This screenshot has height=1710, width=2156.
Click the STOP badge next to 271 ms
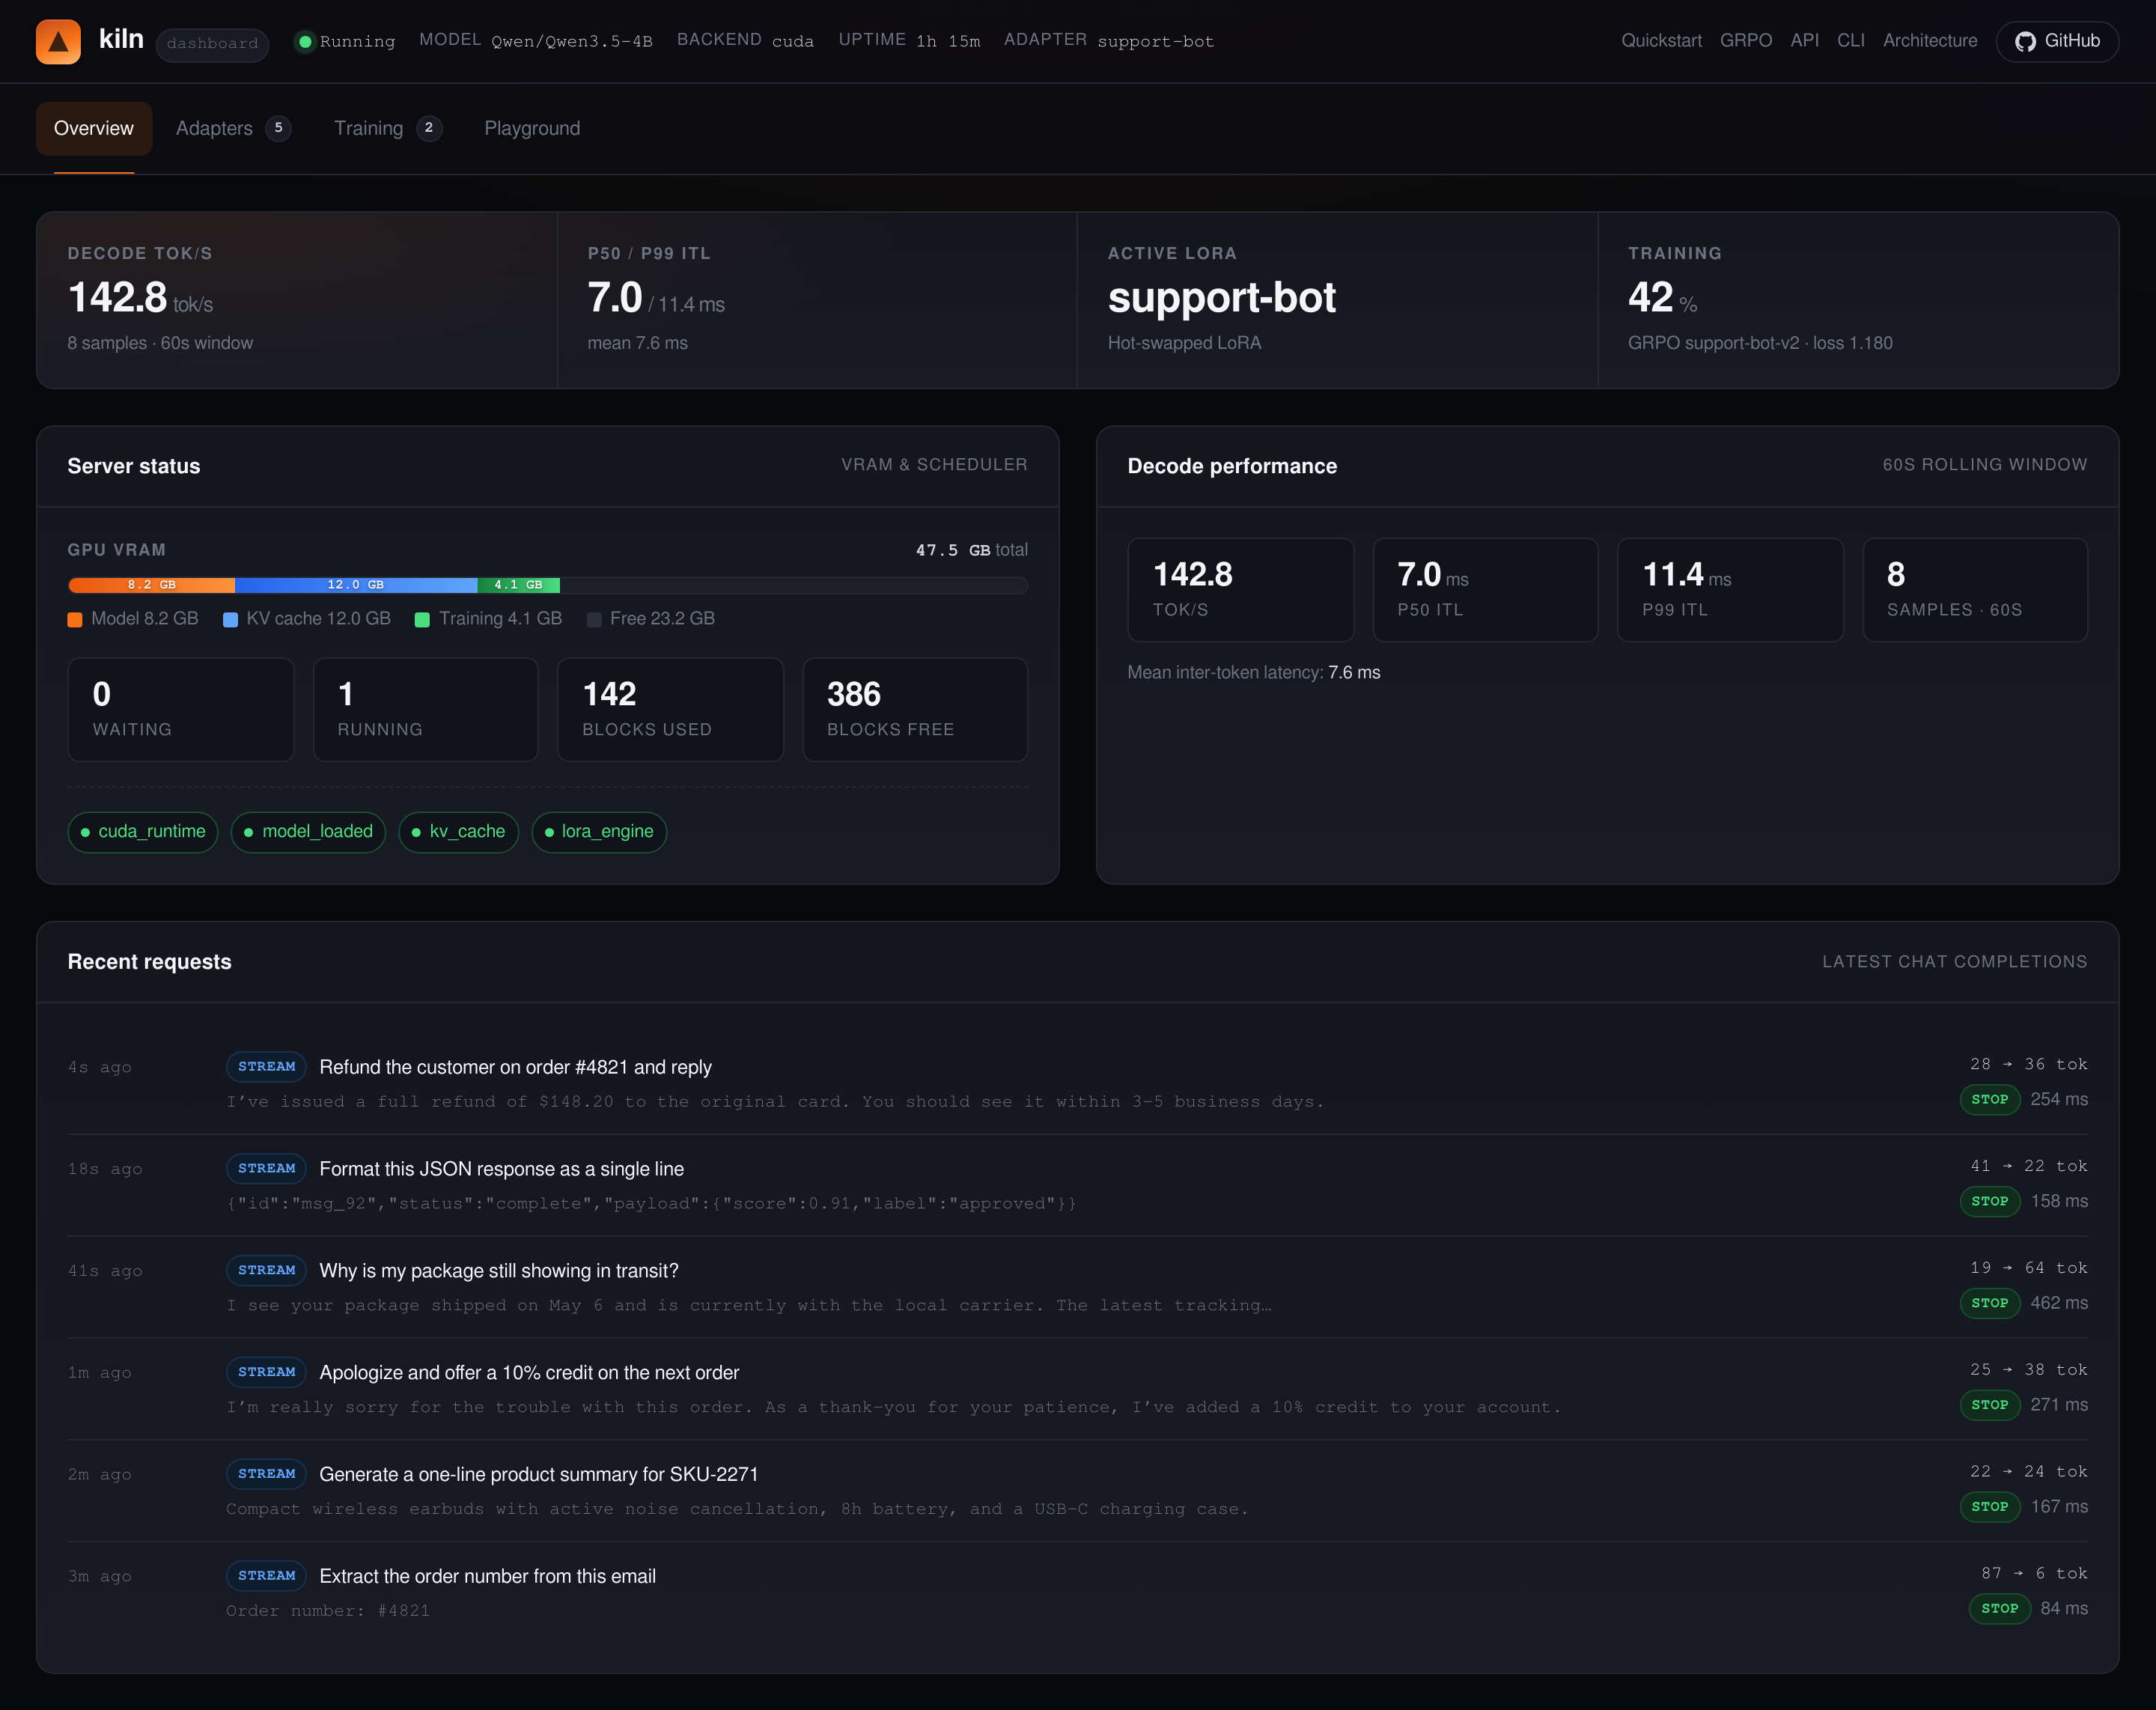pyautogui.click(x=1990, y=1406)
